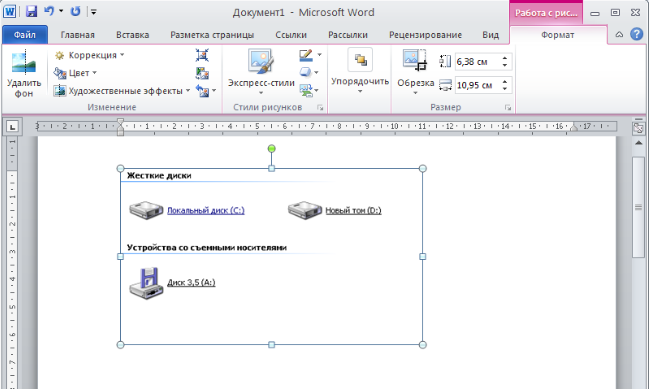This screenshot has width=649, height=391.
Task: Click the Жесткие диски heading
Action: point(159,175)
